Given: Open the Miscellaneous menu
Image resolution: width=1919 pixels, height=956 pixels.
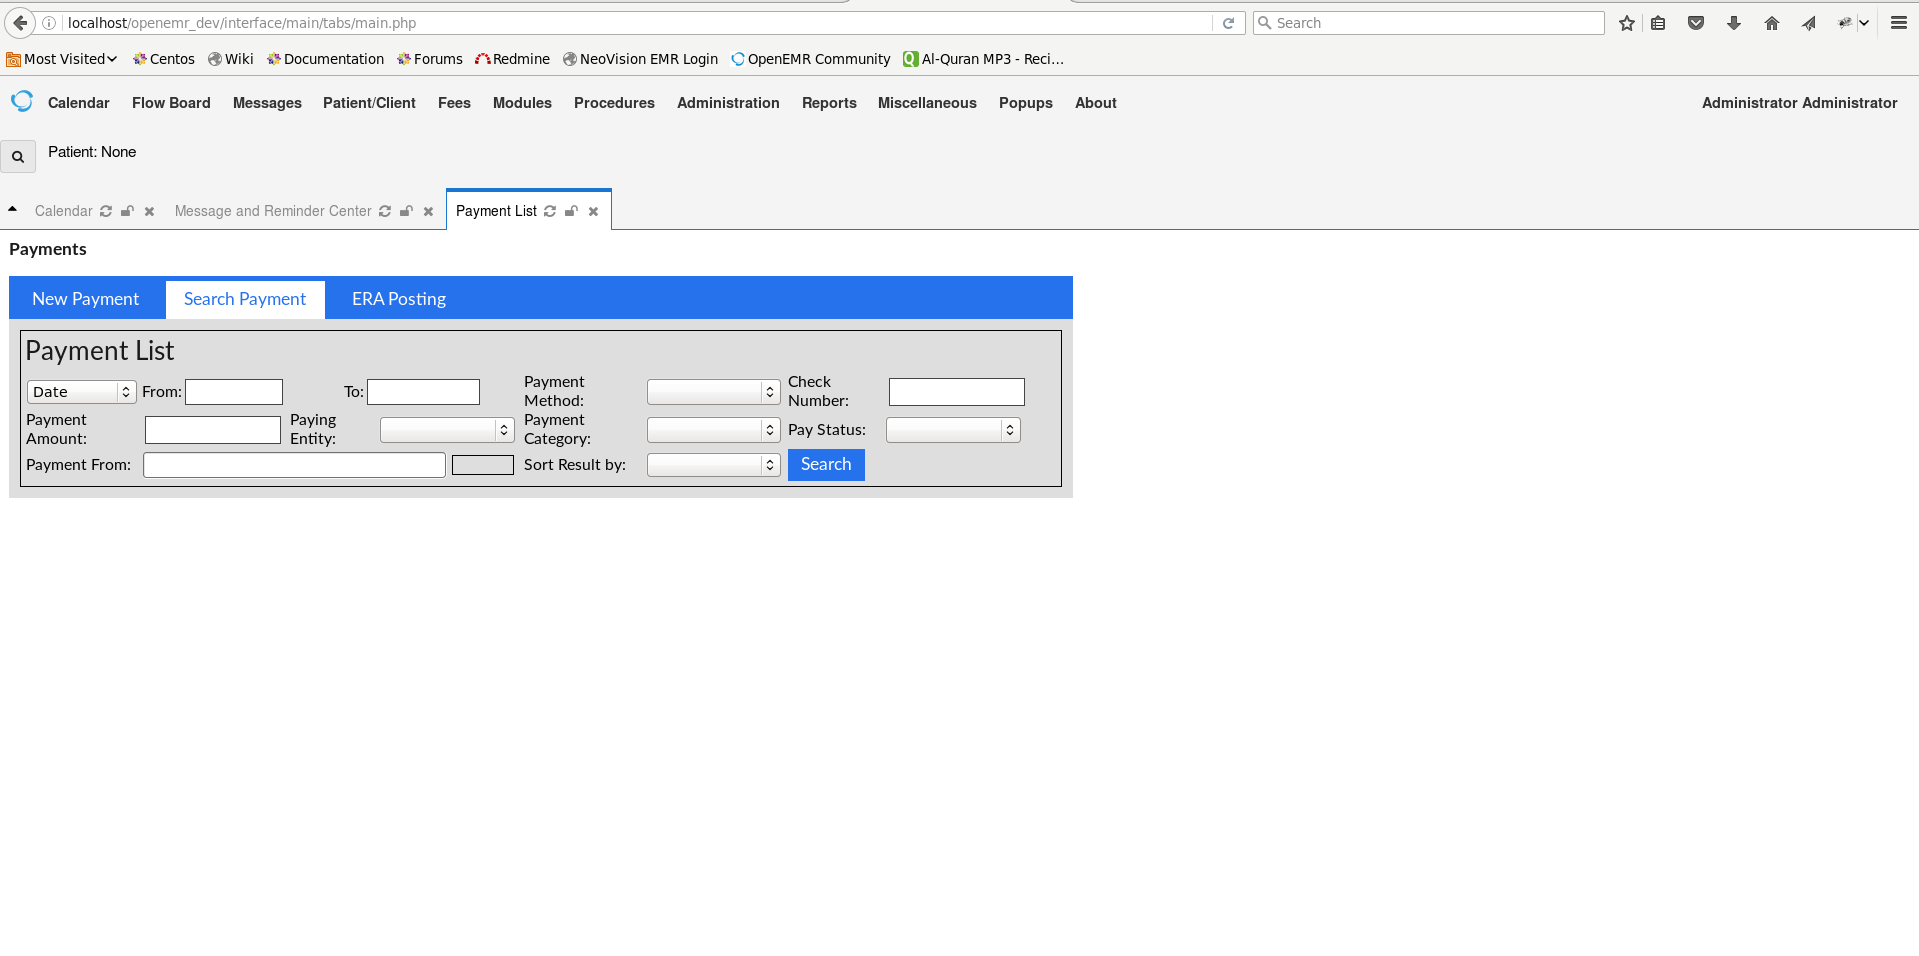Looking at the screenshot, I should click(927, 103).
